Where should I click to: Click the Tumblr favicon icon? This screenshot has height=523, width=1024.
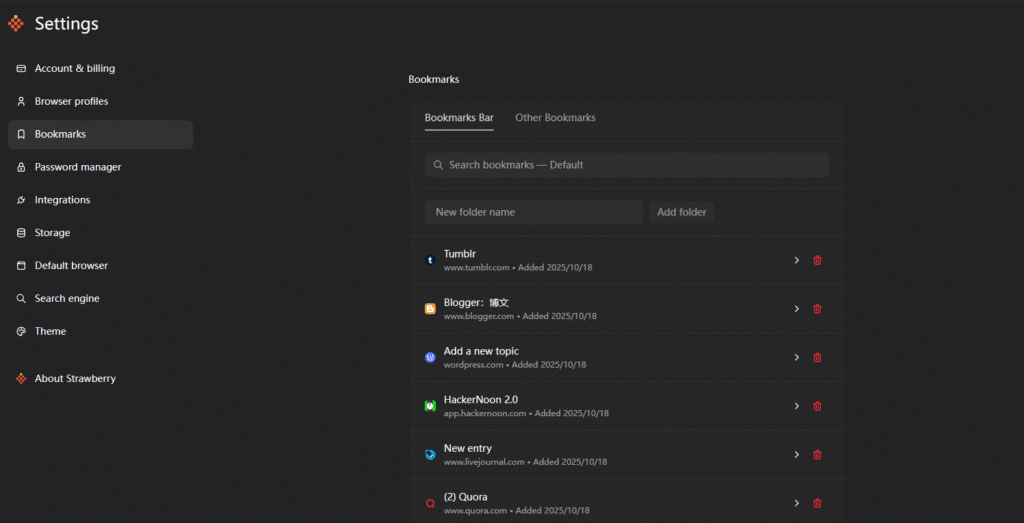click(430, 260)
